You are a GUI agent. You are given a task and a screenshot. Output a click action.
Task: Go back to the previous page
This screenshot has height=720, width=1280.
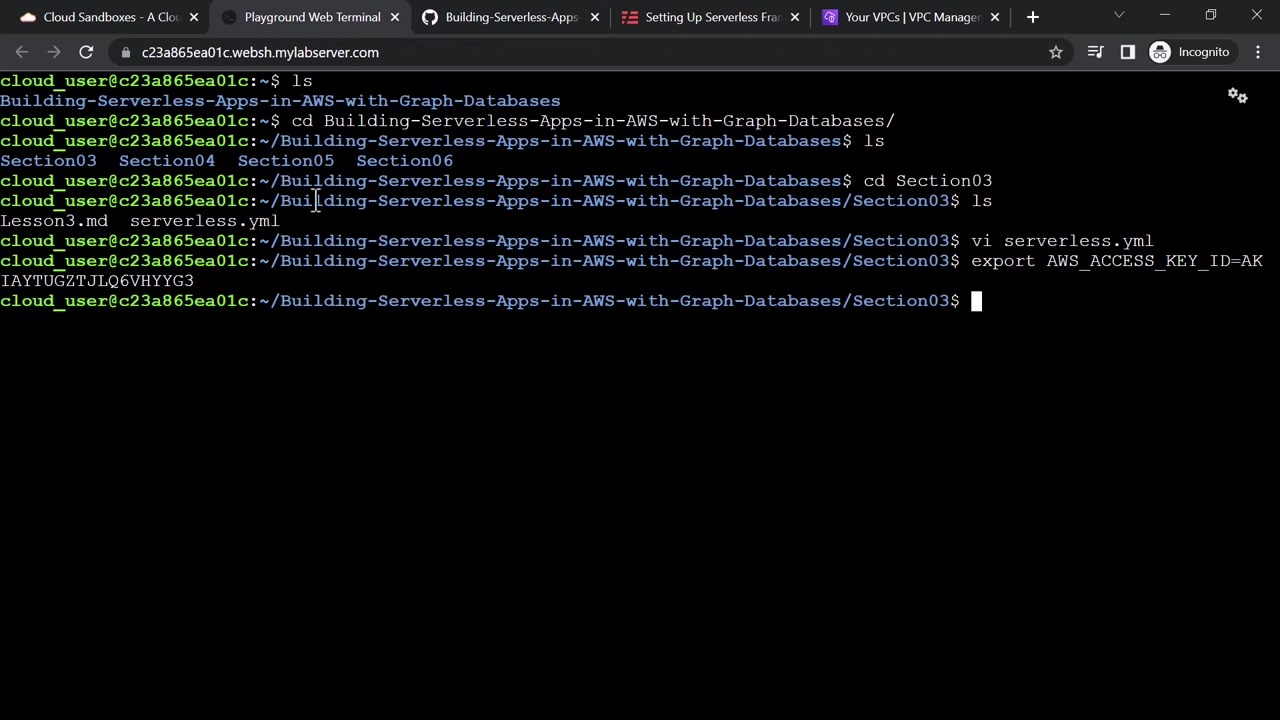pyautogui.click(x=22, y=52)
